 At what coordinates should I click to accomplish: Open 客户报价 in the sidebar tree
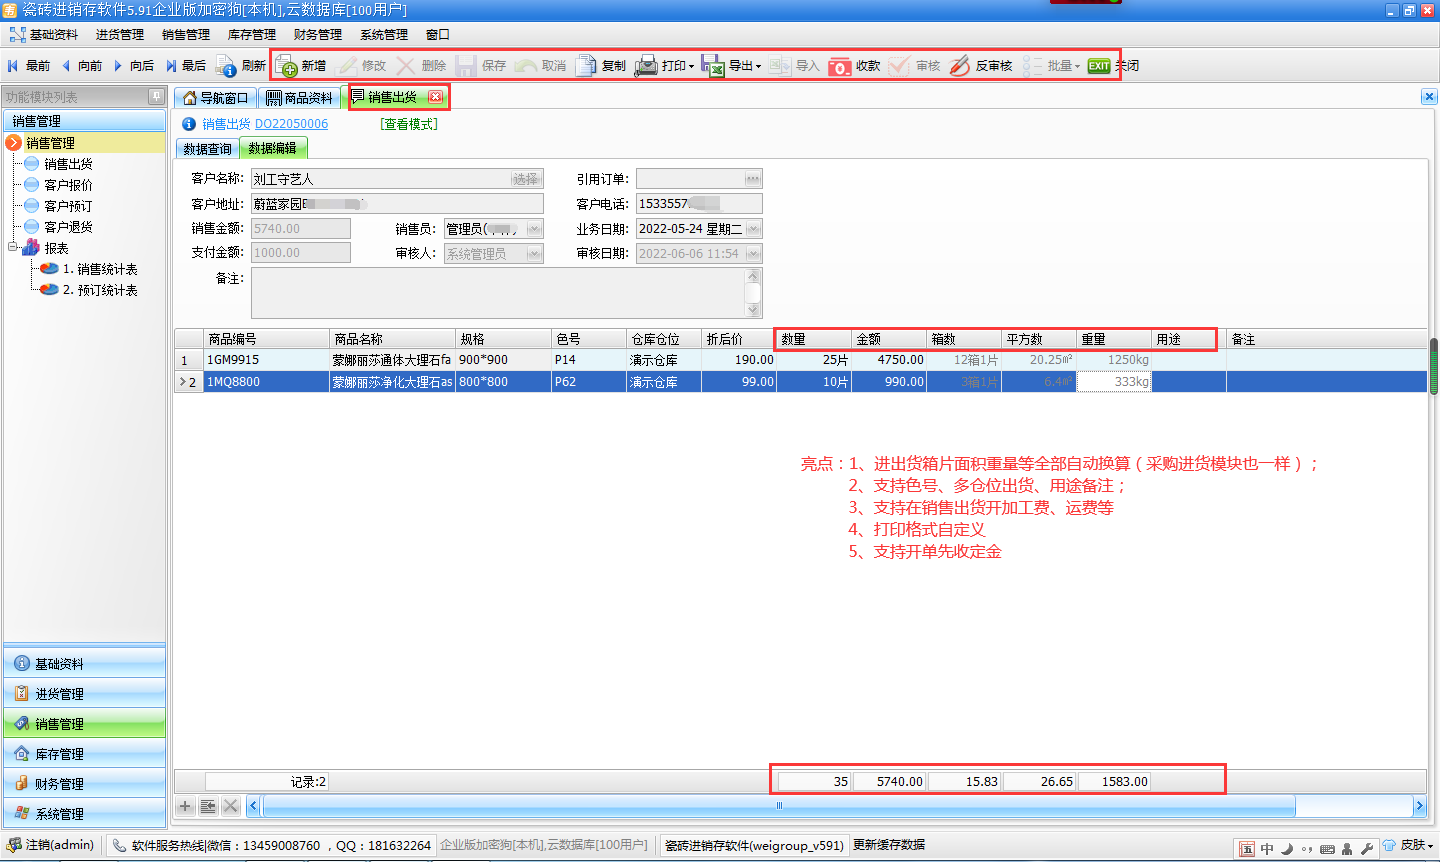click(68, 185)
